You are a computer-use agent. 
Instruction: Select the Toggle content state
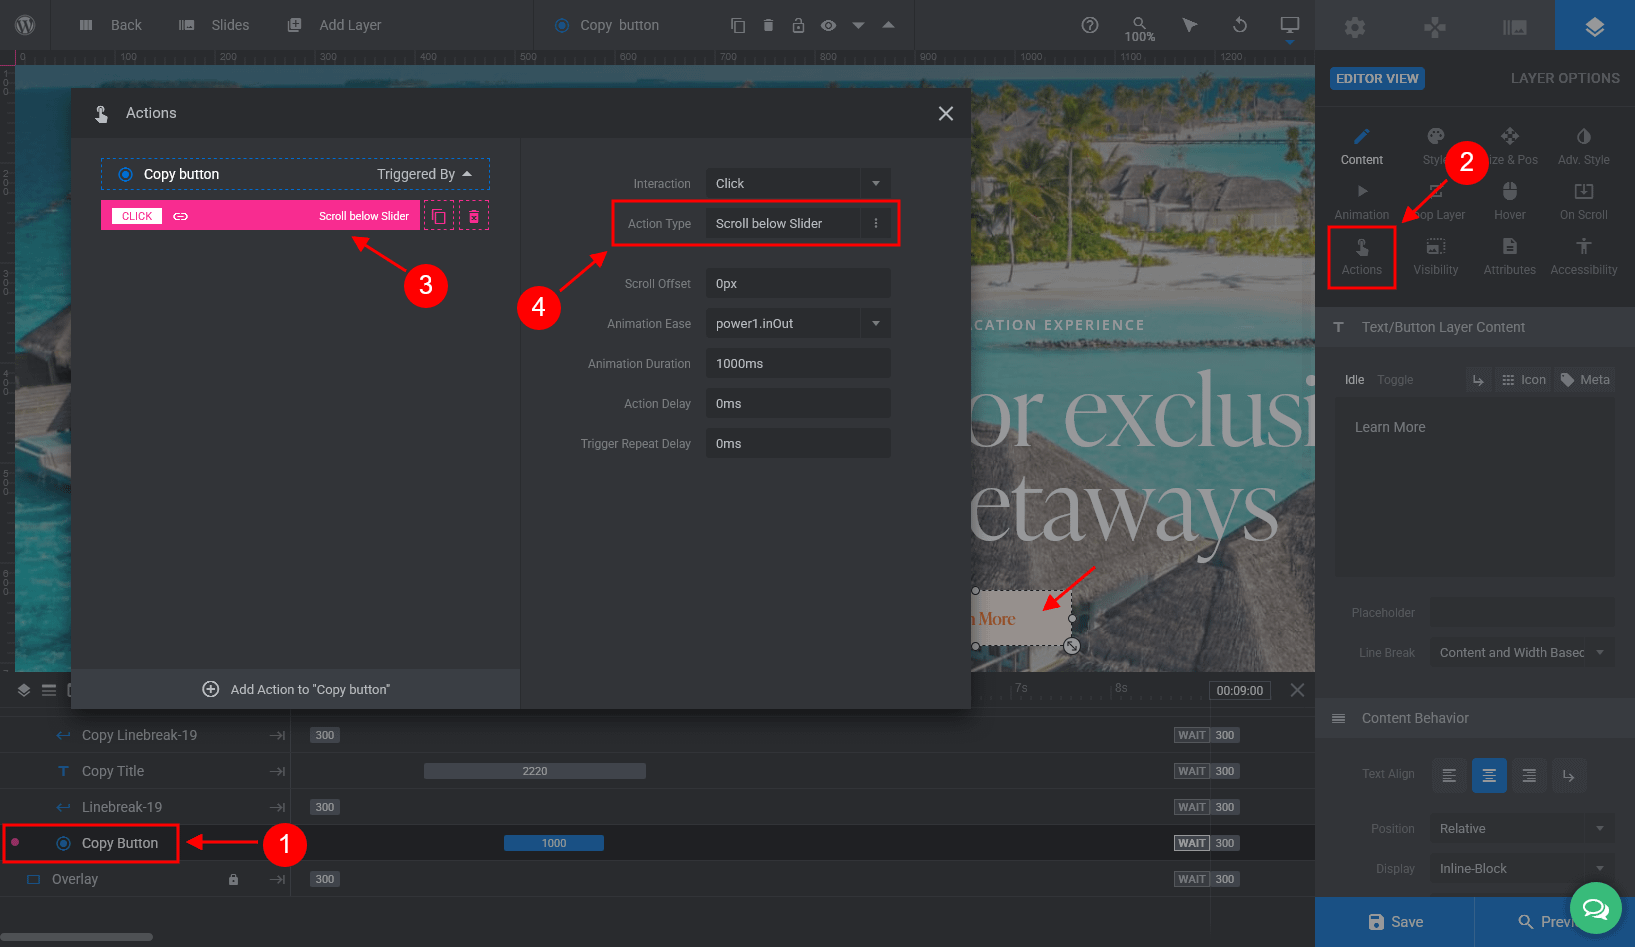[1395, 380]
